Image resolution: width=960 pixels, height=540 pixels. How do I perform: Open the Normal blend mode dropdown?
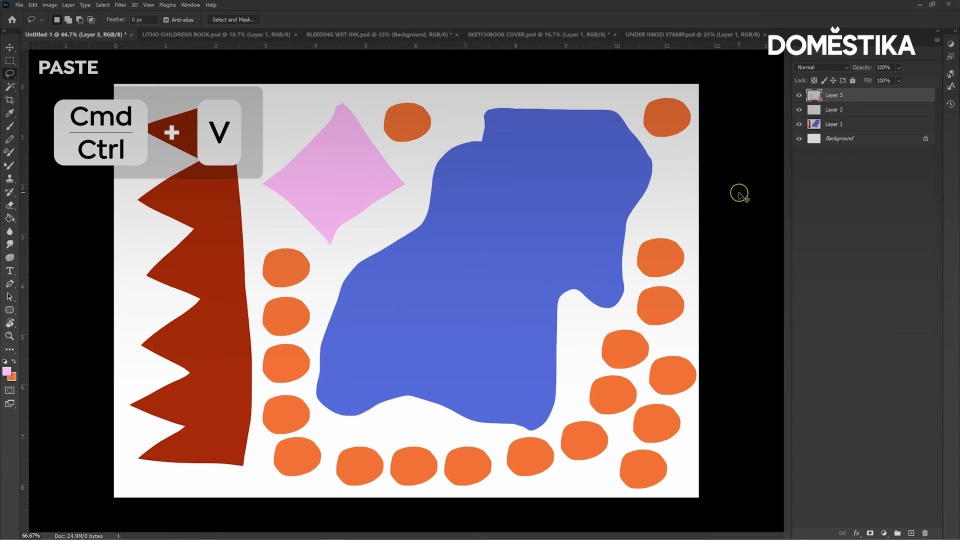820,67
